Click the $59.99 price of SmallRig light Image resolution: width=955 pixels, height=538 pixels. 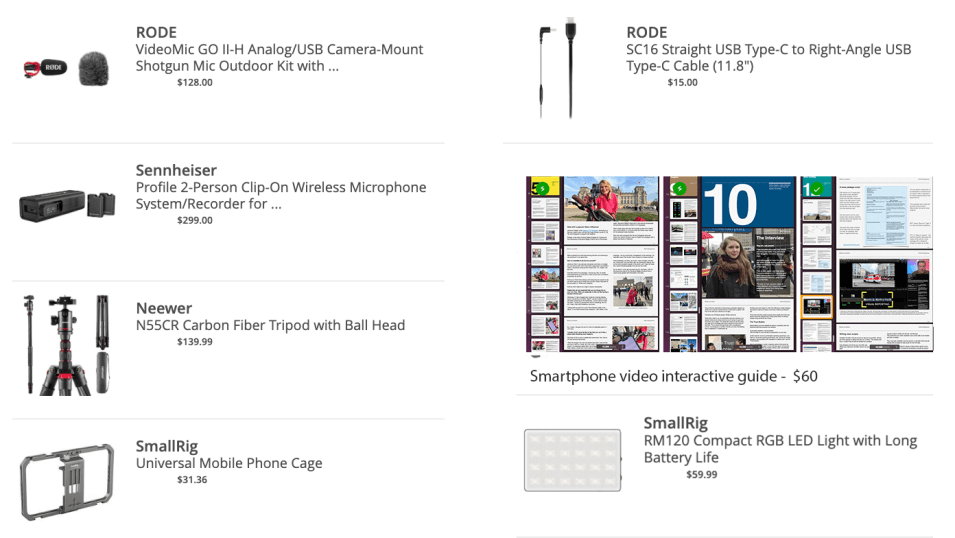702,474
